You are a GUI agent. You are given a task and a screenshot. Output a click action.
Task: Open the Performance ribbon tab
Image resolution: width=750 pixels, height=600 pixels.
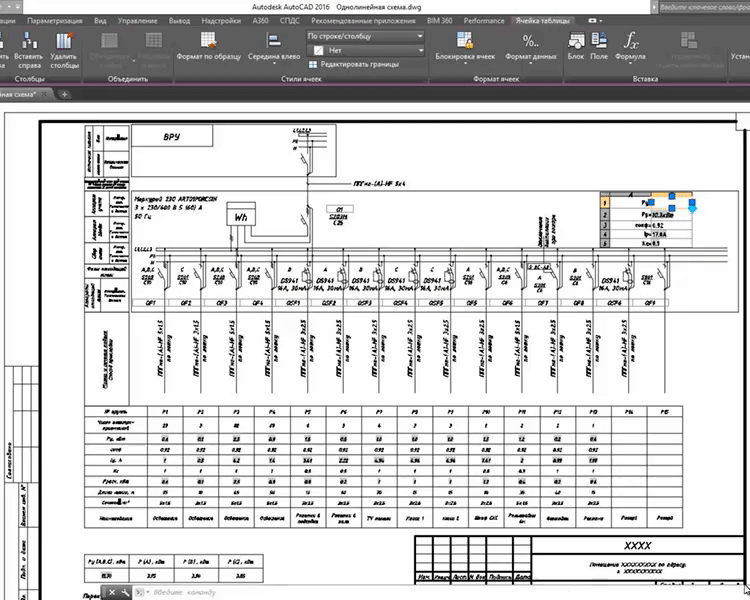[484, 21]
